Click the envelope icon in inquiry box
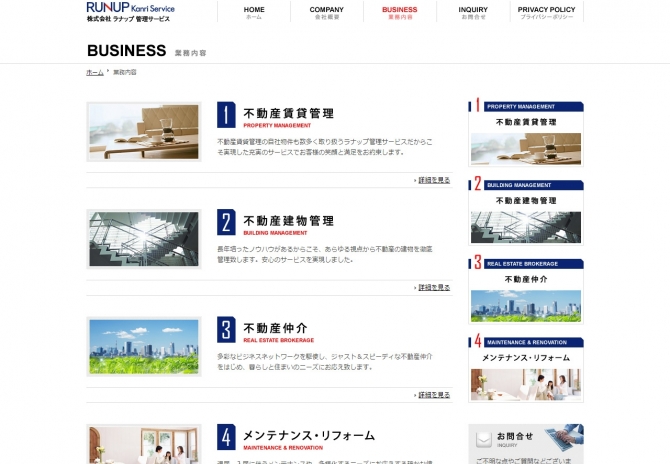This screenshot has height=464, width=670. click(x=484, y=440)
